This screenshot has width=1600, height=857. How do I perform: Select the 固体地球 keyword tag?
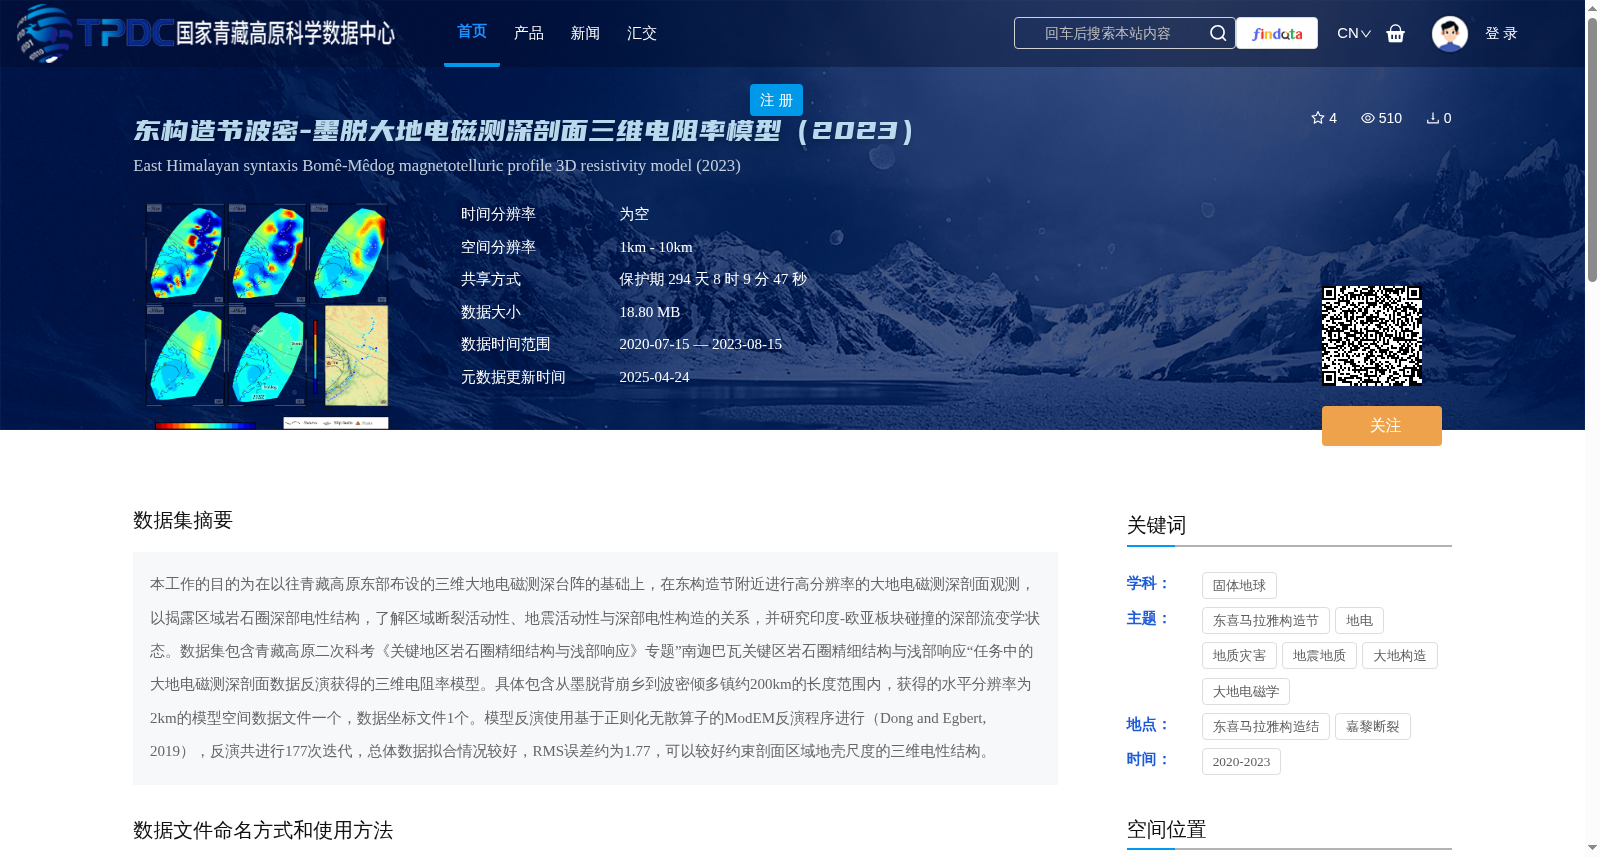(x=1239, y=586)
